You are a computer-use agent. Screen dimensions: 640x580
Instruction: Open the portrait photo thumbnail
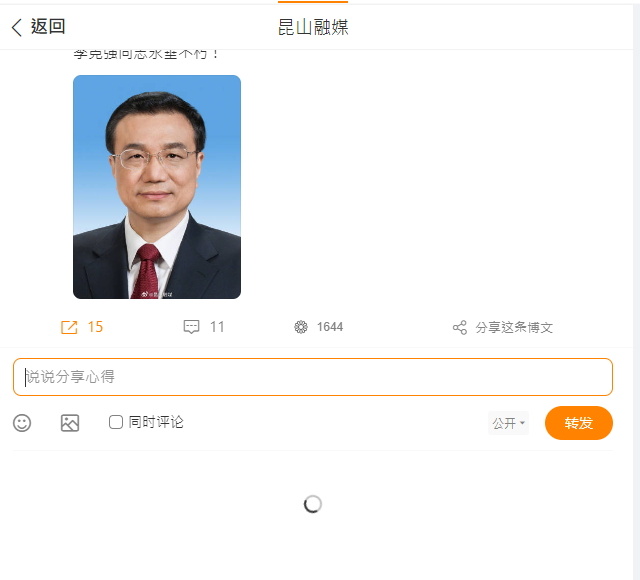pyautogui.click(x=157, y=187)
